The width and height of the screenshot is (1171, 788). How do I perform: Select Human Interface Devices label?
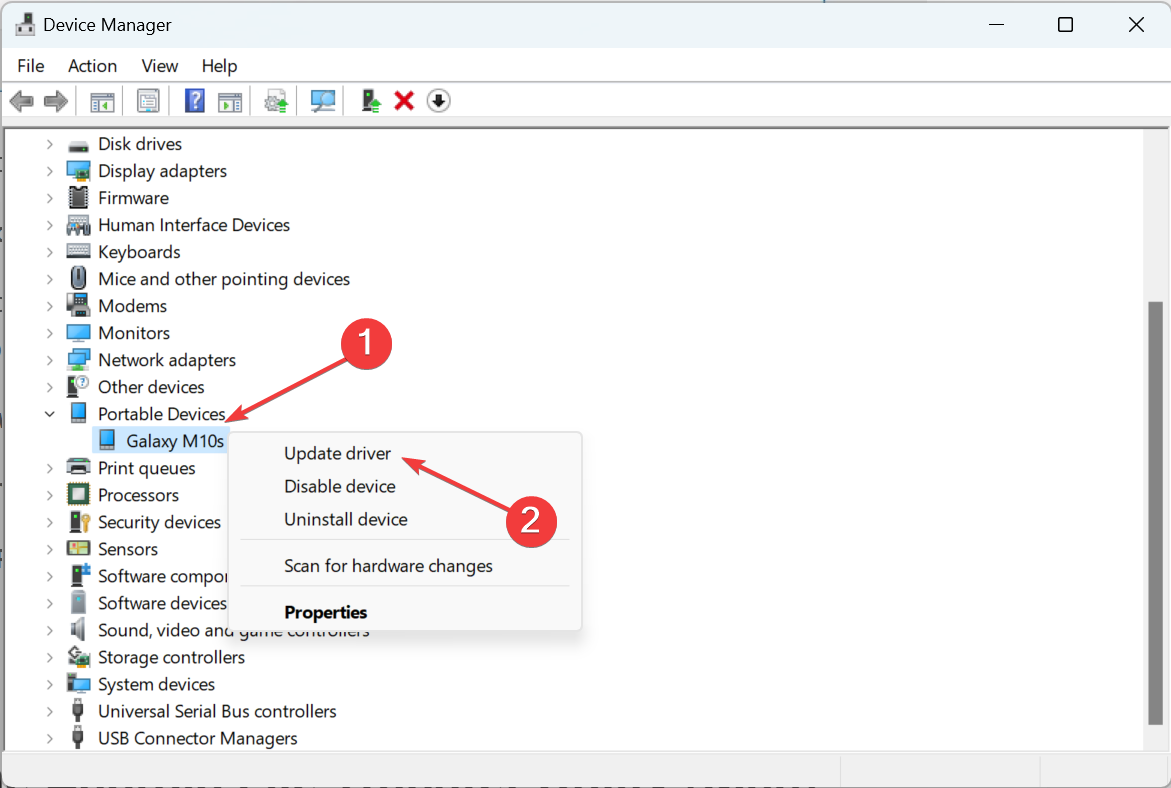pos(194,225)
